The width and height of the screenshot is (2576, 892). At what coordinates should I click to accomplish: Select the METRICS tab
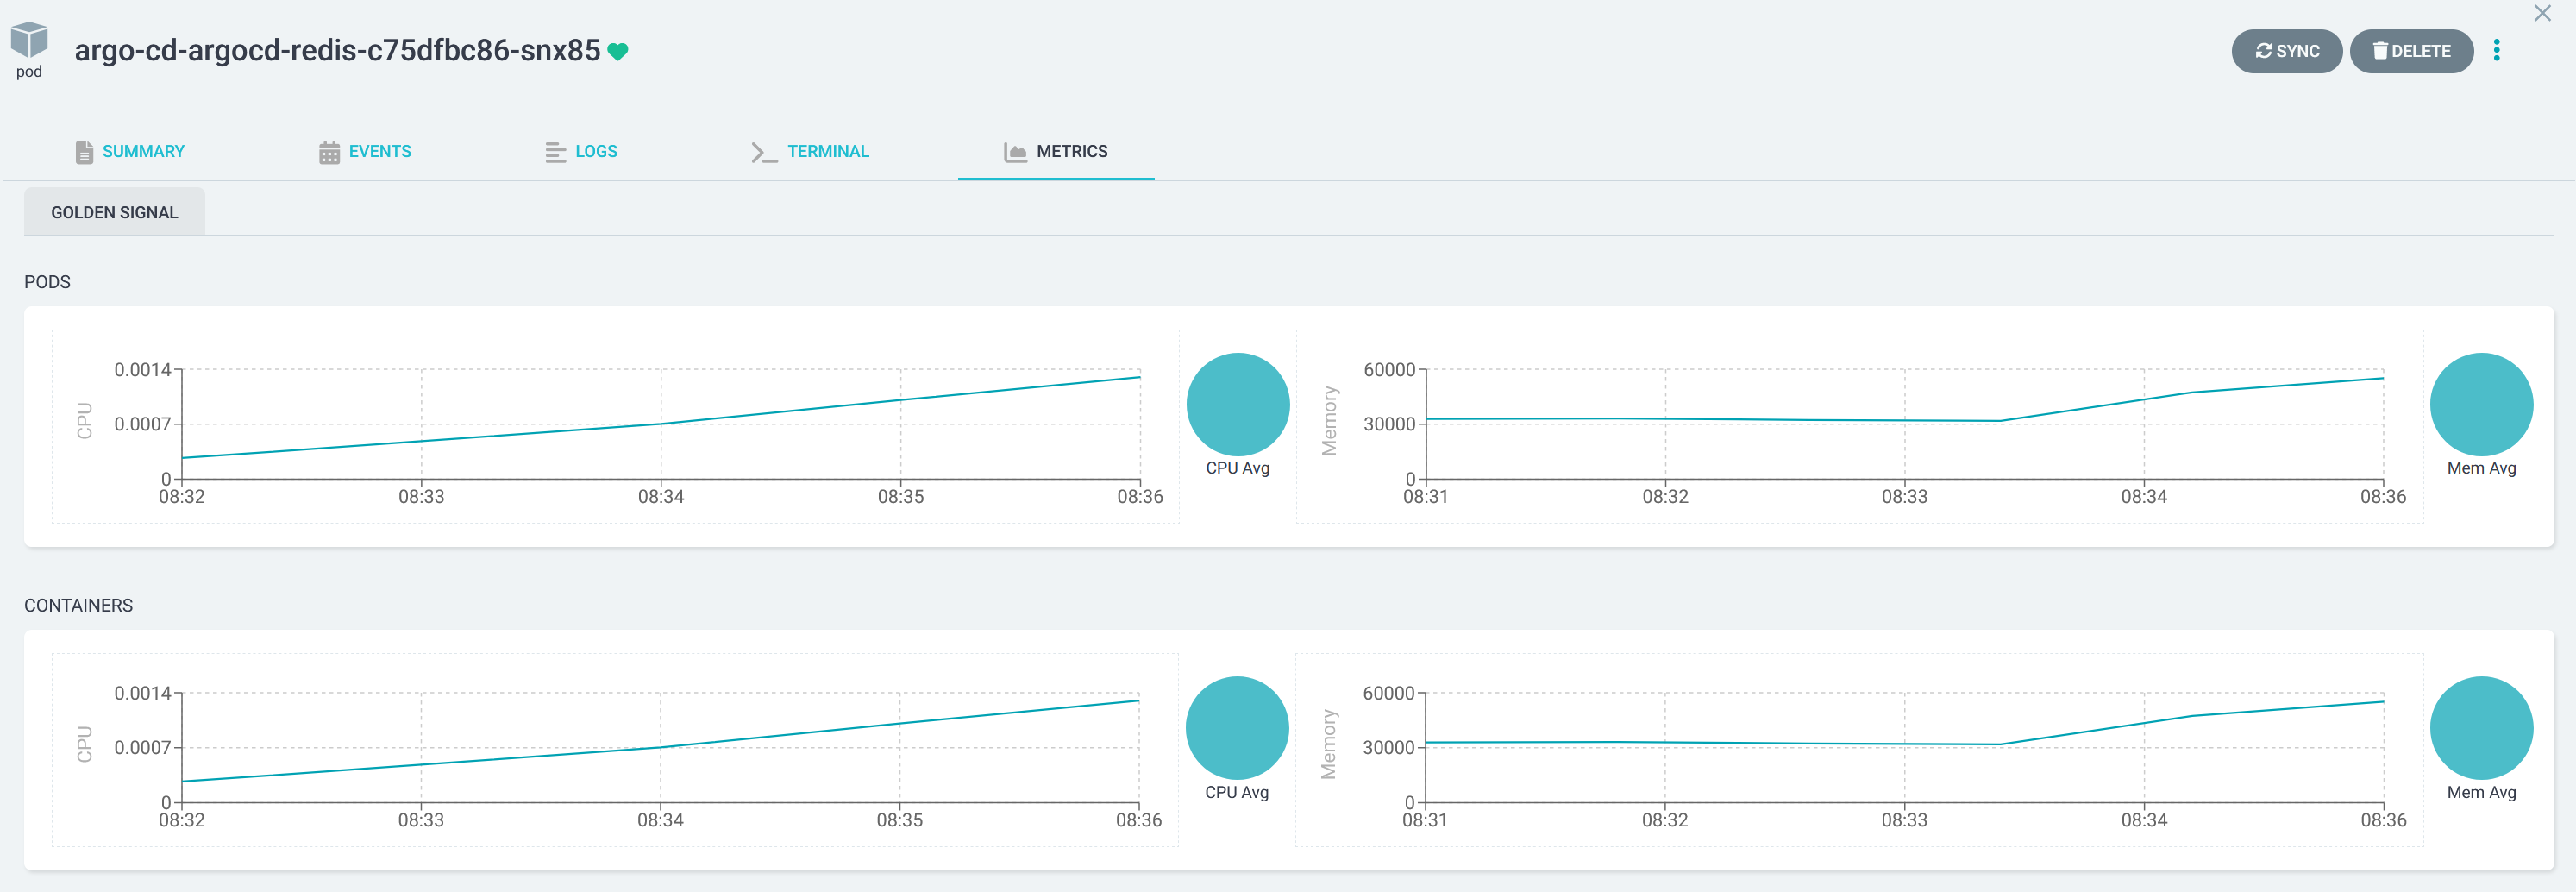(1056, 151)
